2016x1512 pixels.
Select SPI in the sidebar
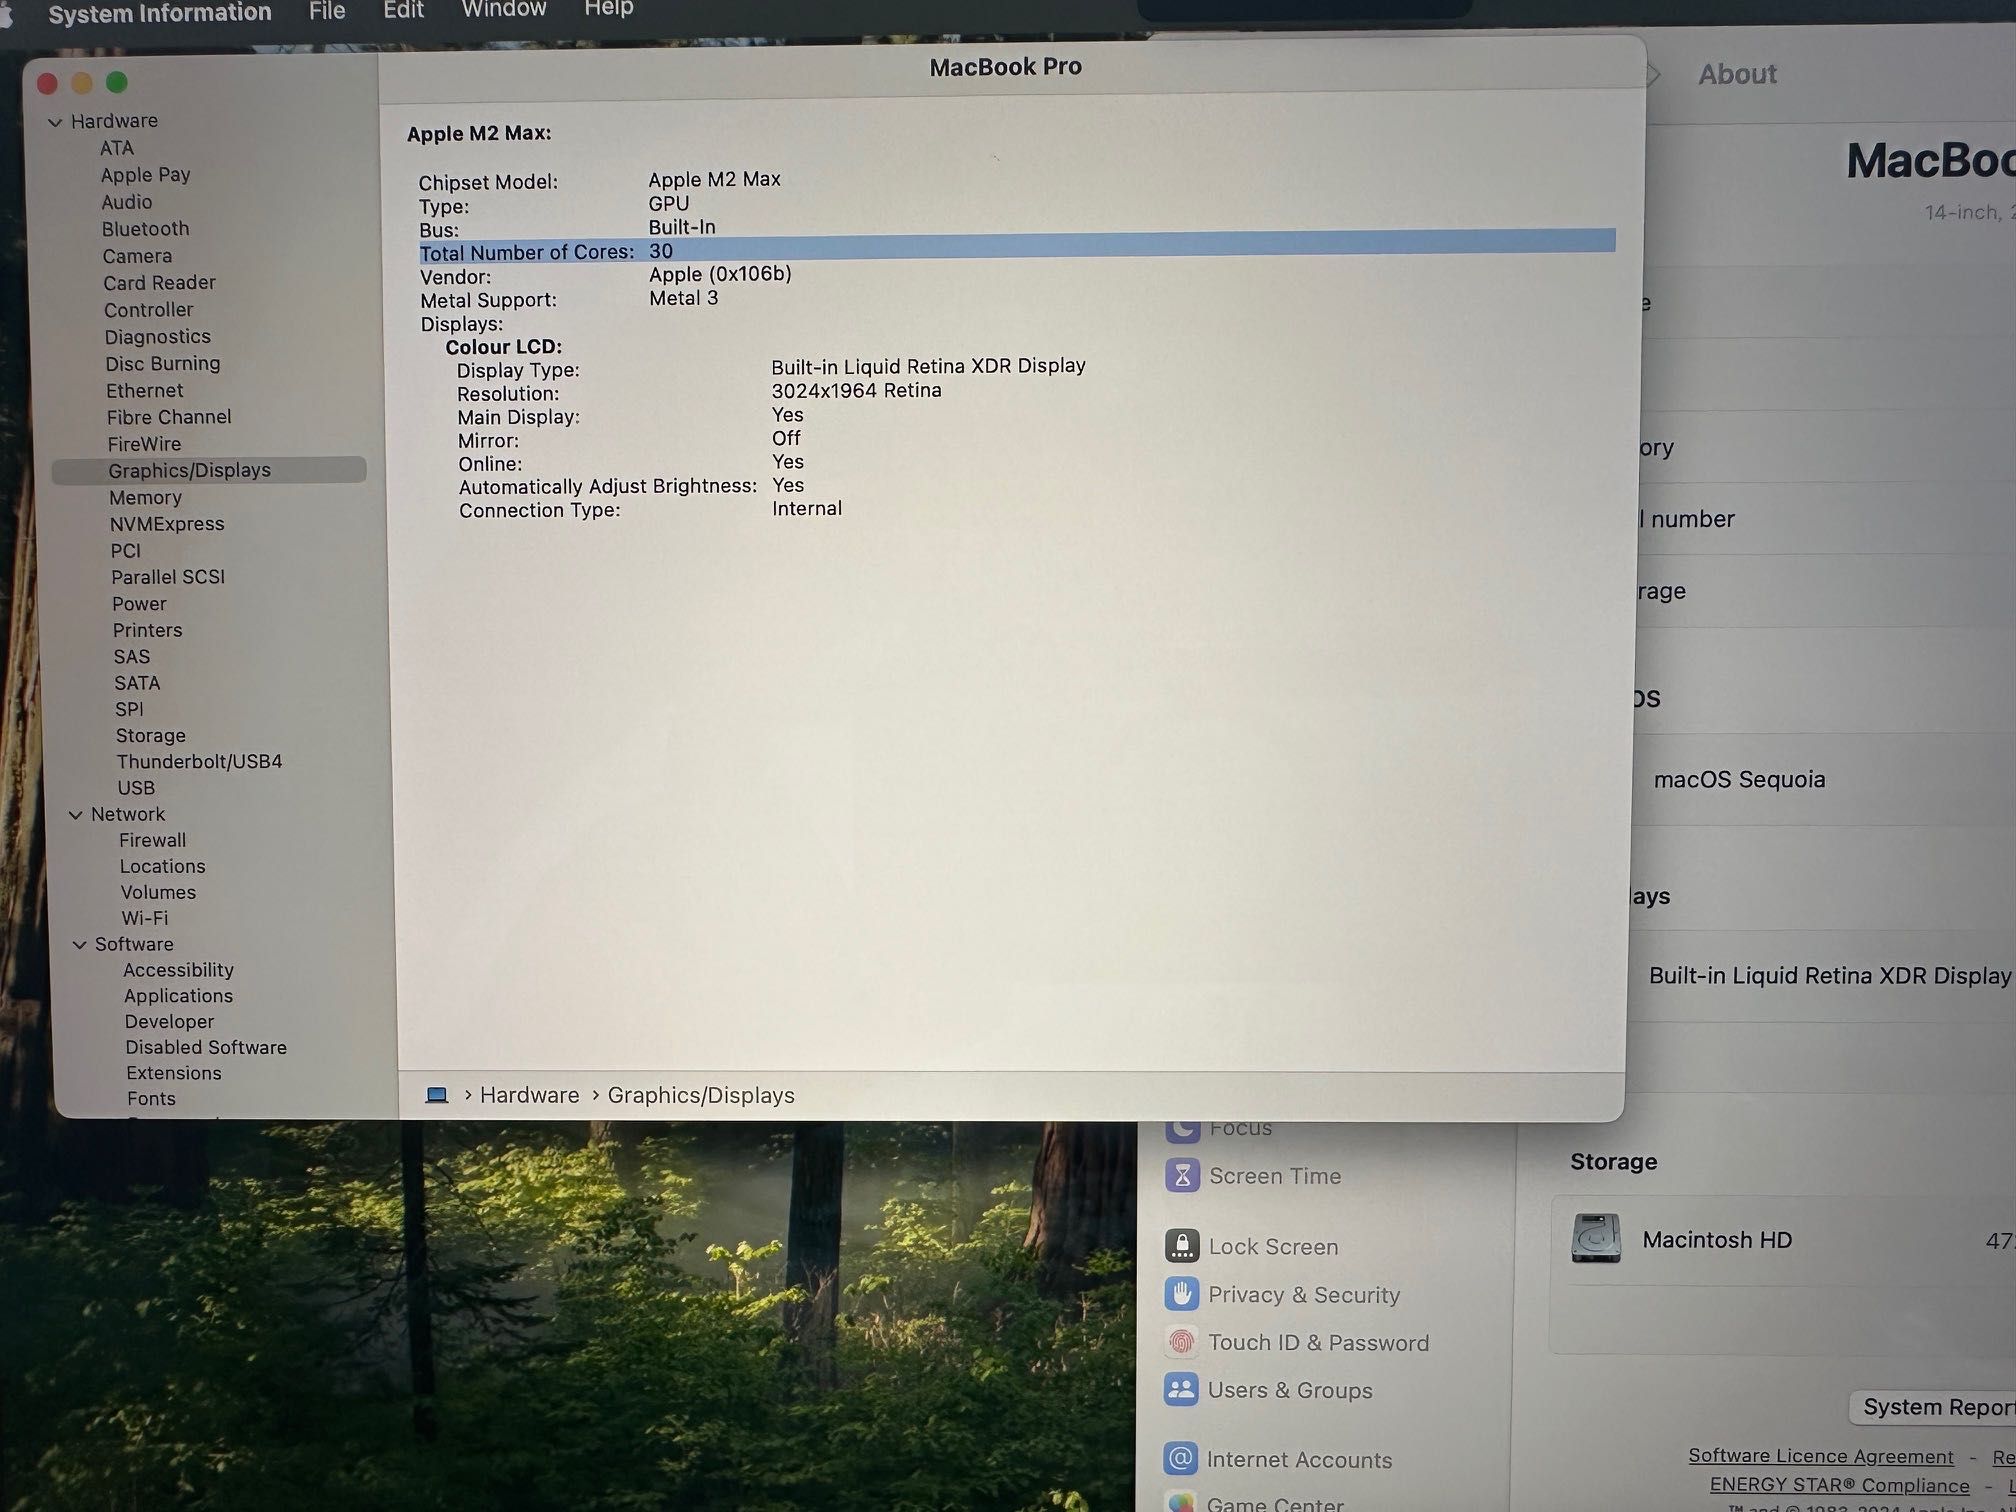click(x=129, y=709)
